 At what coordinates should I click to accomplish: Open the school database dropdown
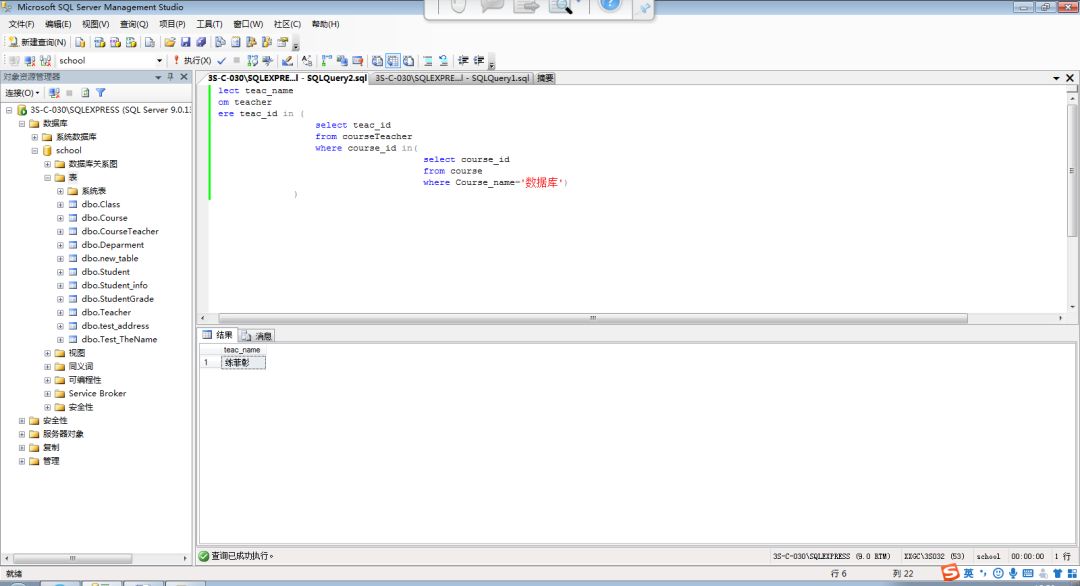pos(159,61)
